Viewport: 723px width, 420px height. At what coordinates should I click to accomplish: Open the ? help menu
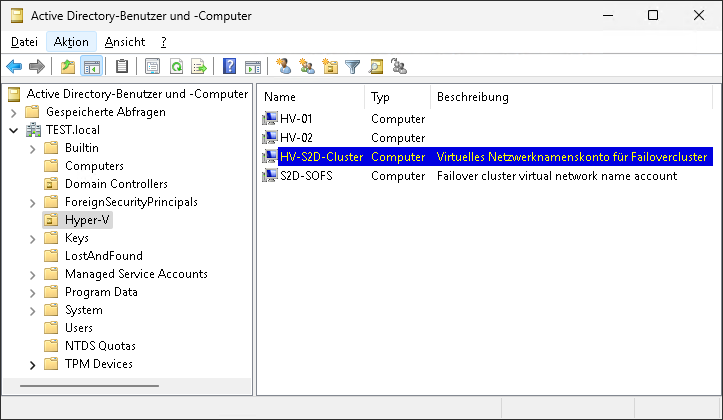164,42
